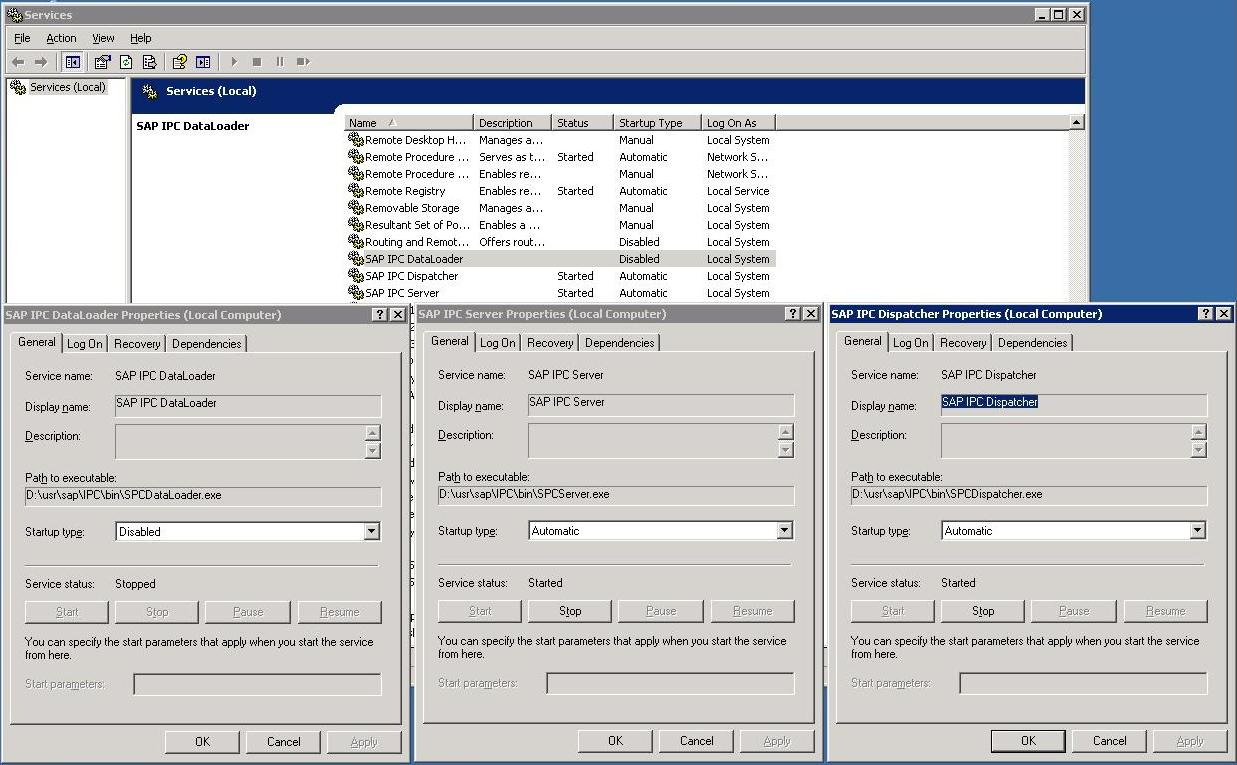
Task: Sort services by Log On As column header
Action: pos(738,123)
